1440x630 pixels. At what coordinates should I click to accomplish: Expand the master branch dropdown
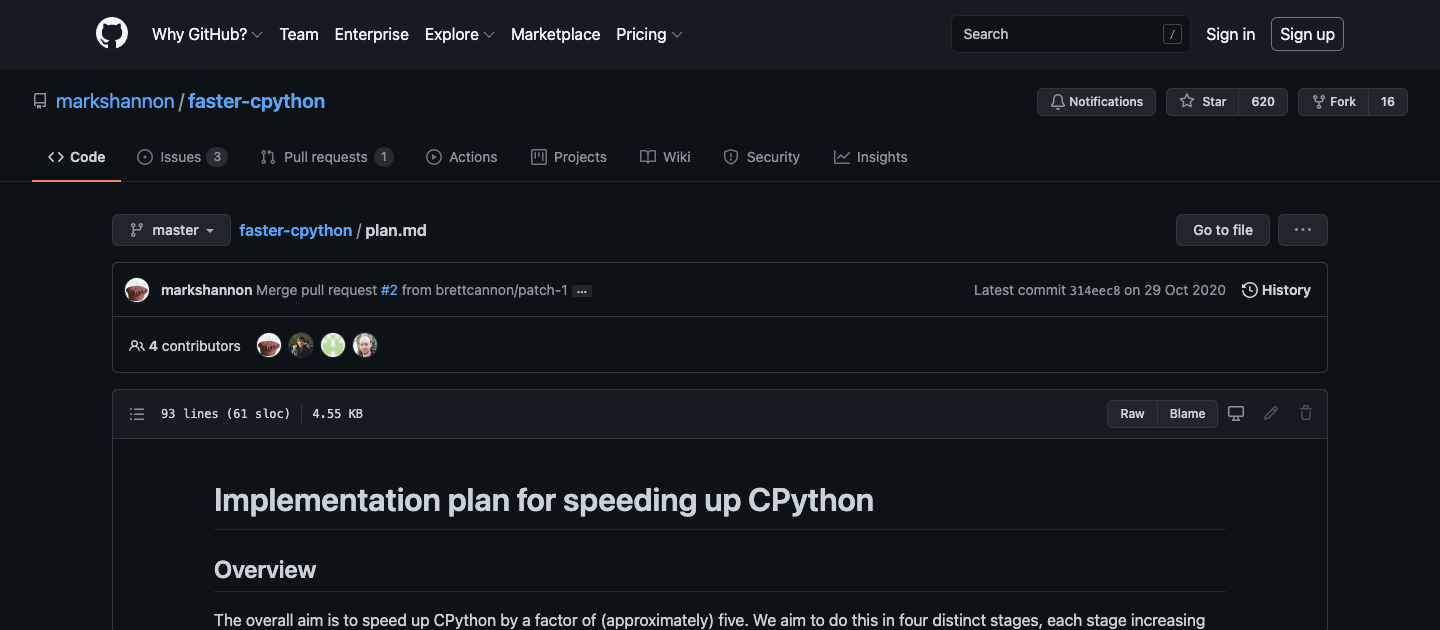click(x=171, y=230)
